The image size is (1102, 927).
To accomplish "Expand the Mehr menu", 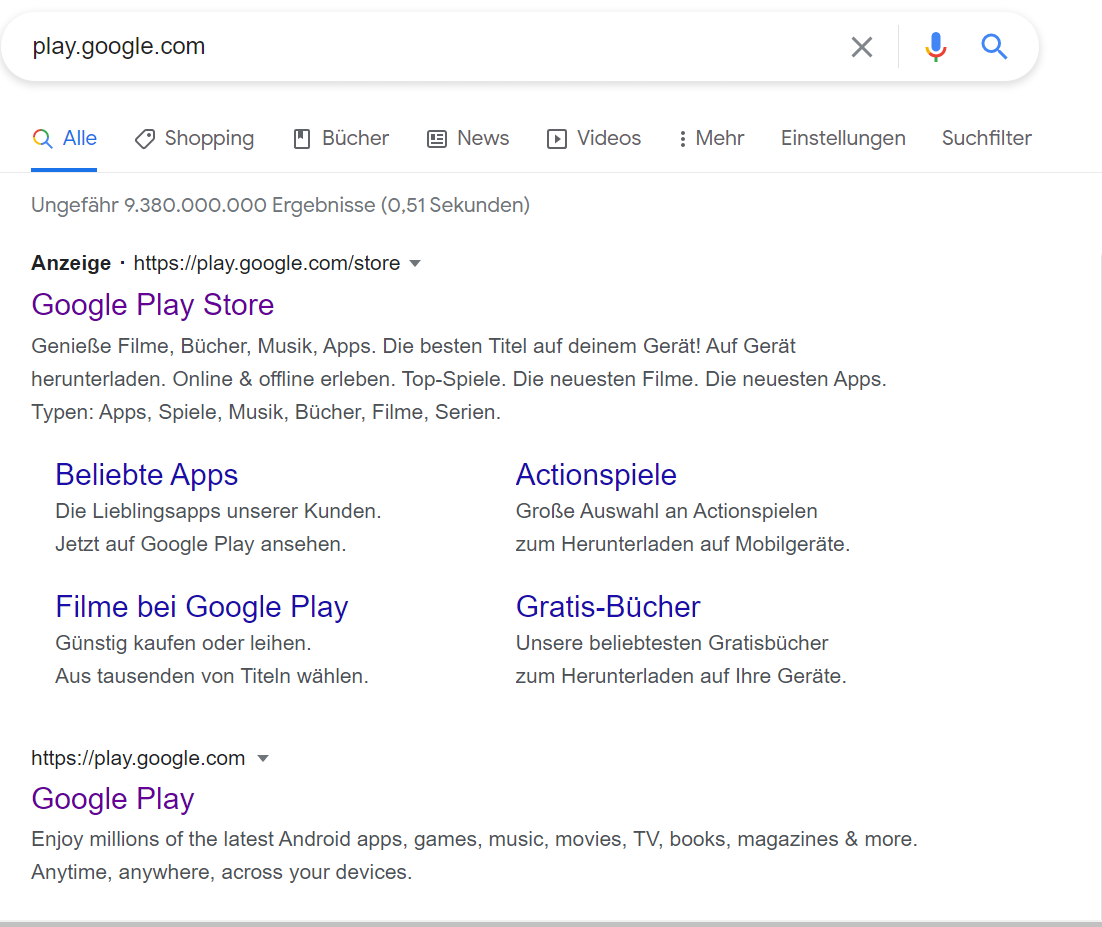I will [711, 138].
